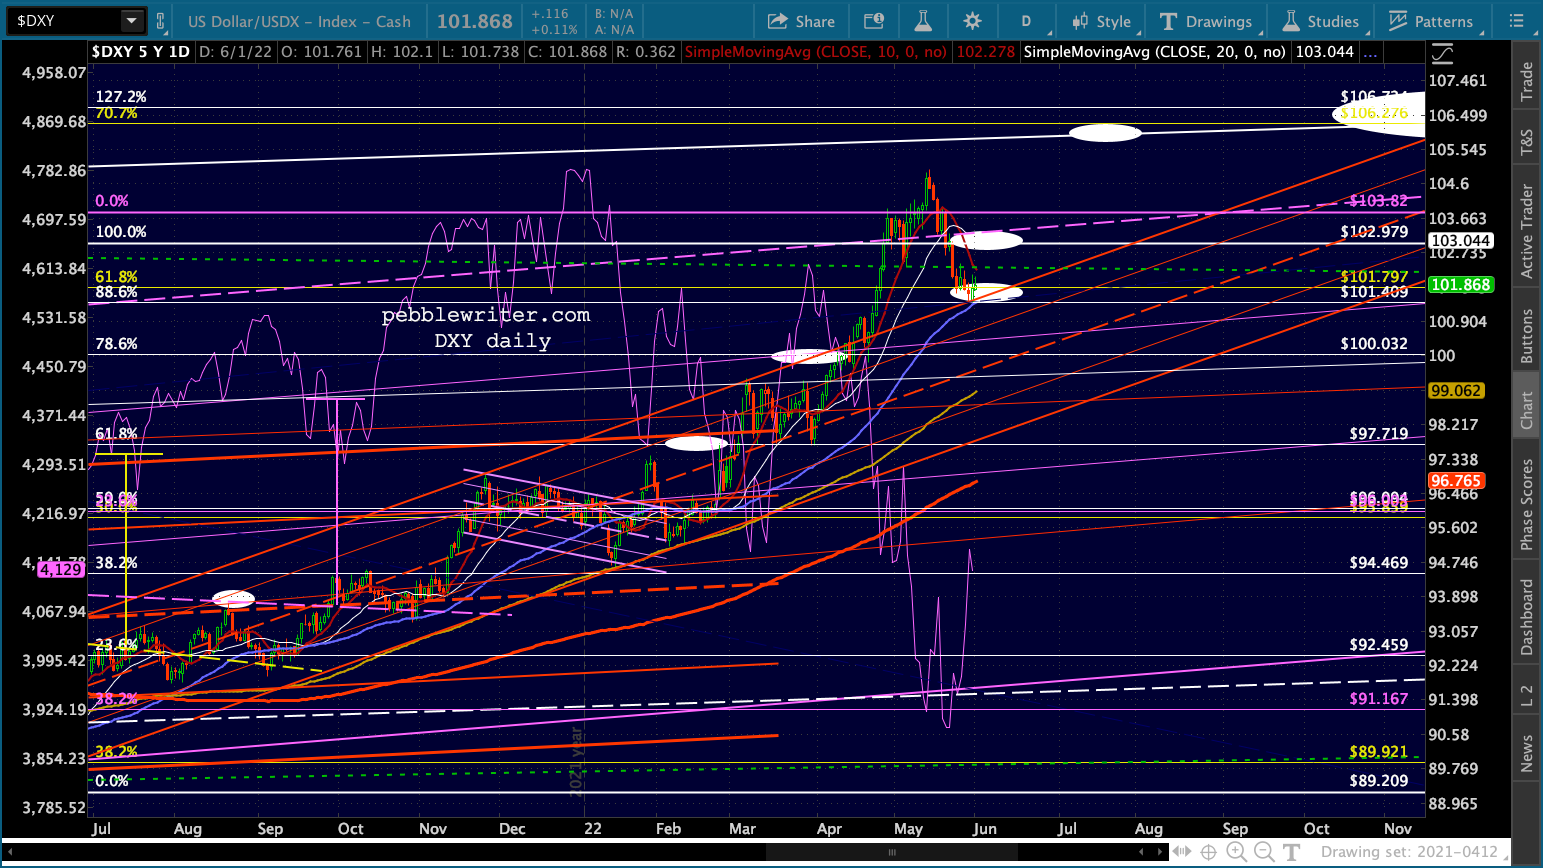This screenshot has height=868, width=1543.
Task: Open the Patterns menu
Action: pyautogui.click(x=1430, y=21)
